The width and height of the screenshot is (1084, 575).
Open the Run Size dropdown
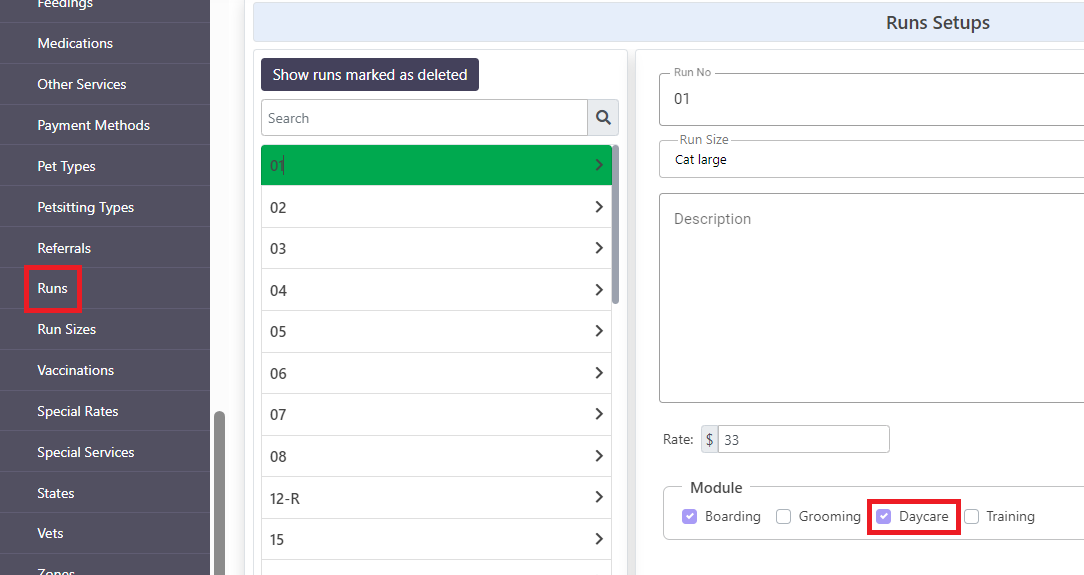point(871,160)
